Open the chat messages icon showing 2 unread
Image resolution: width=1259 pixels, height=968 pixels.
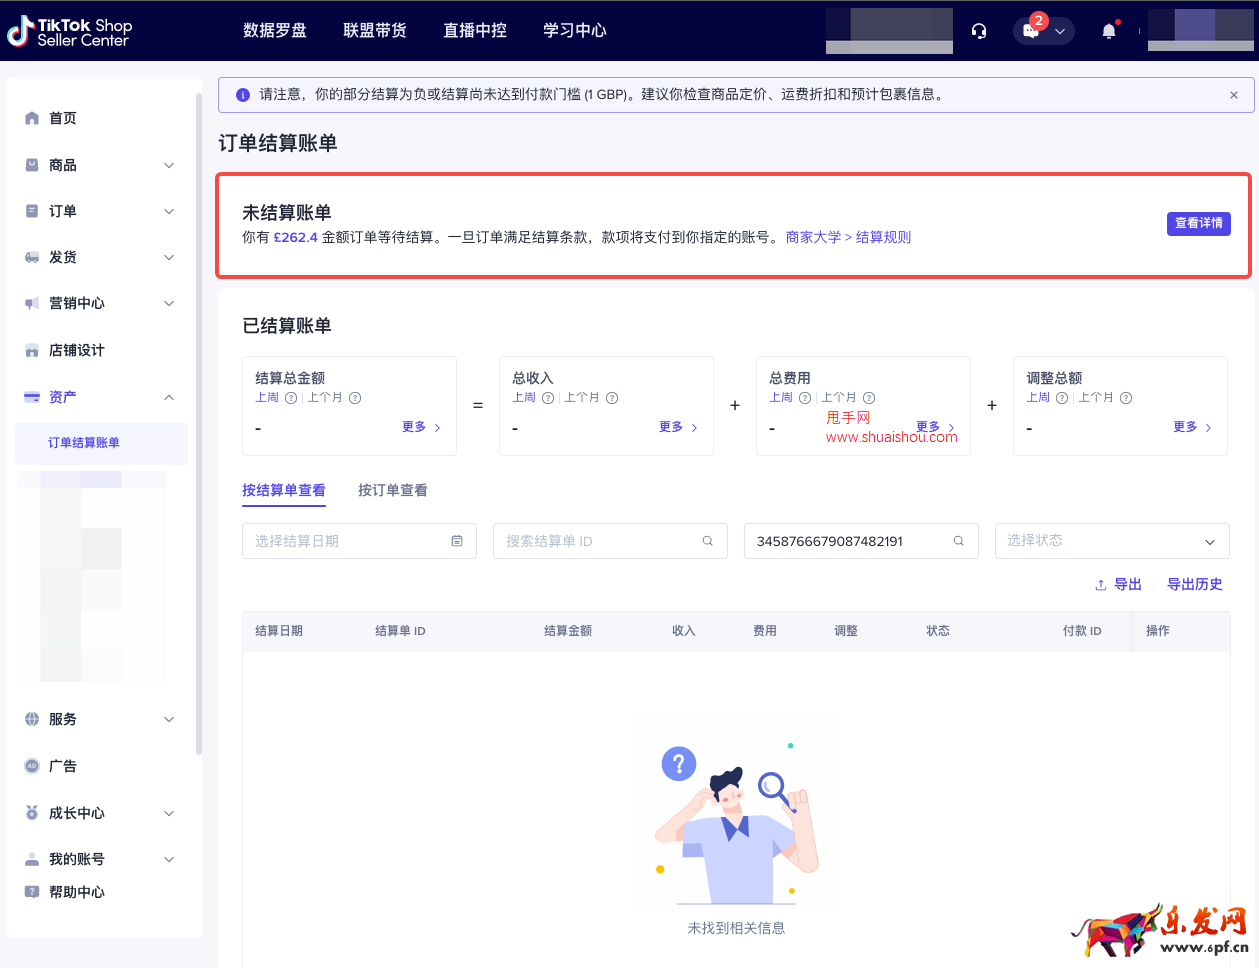[1030, 31]
